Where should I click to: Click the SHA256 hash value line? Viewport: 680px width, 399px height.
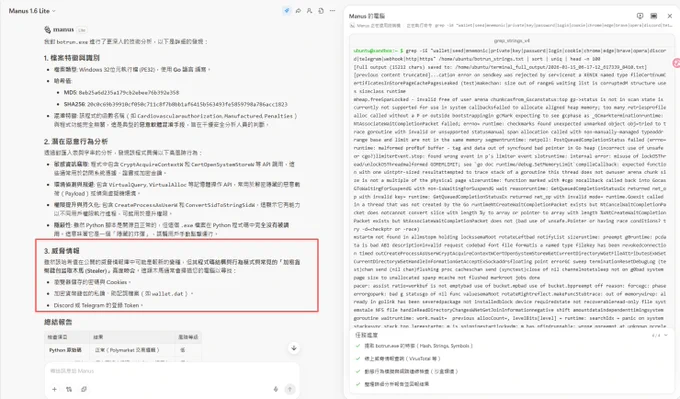(x=175, y=104)
